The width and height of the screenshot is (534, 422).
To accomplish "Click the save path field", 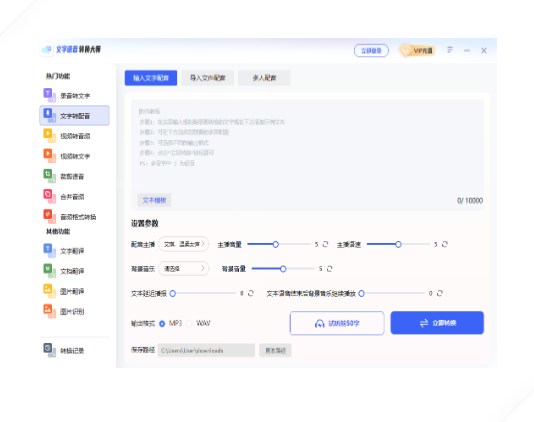I will [206, 350].
